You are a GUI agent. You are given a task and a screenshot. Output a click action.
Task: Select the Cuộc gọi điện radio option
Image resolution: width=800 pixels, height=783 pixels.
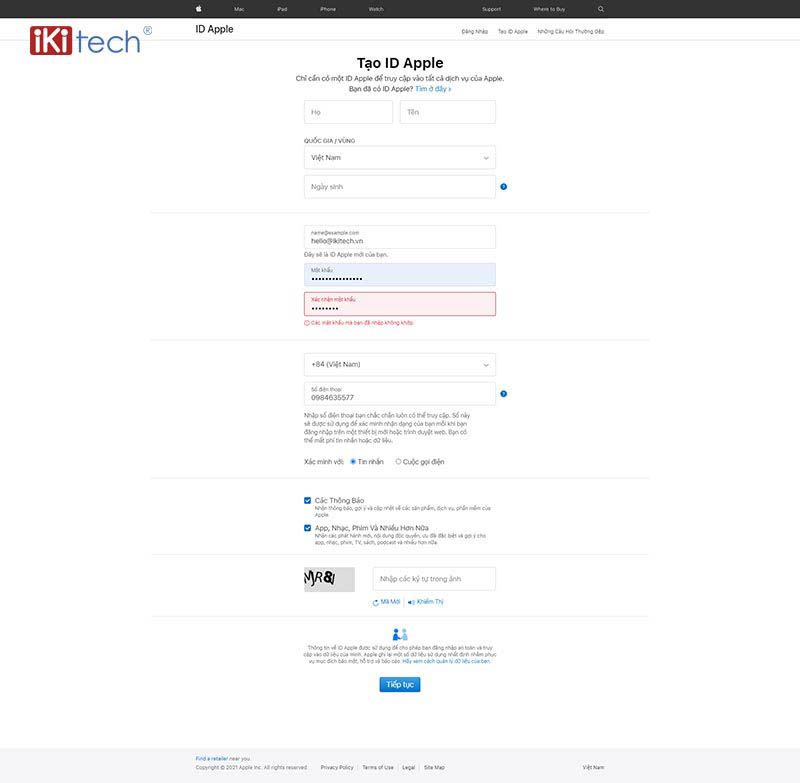[398, 462]
